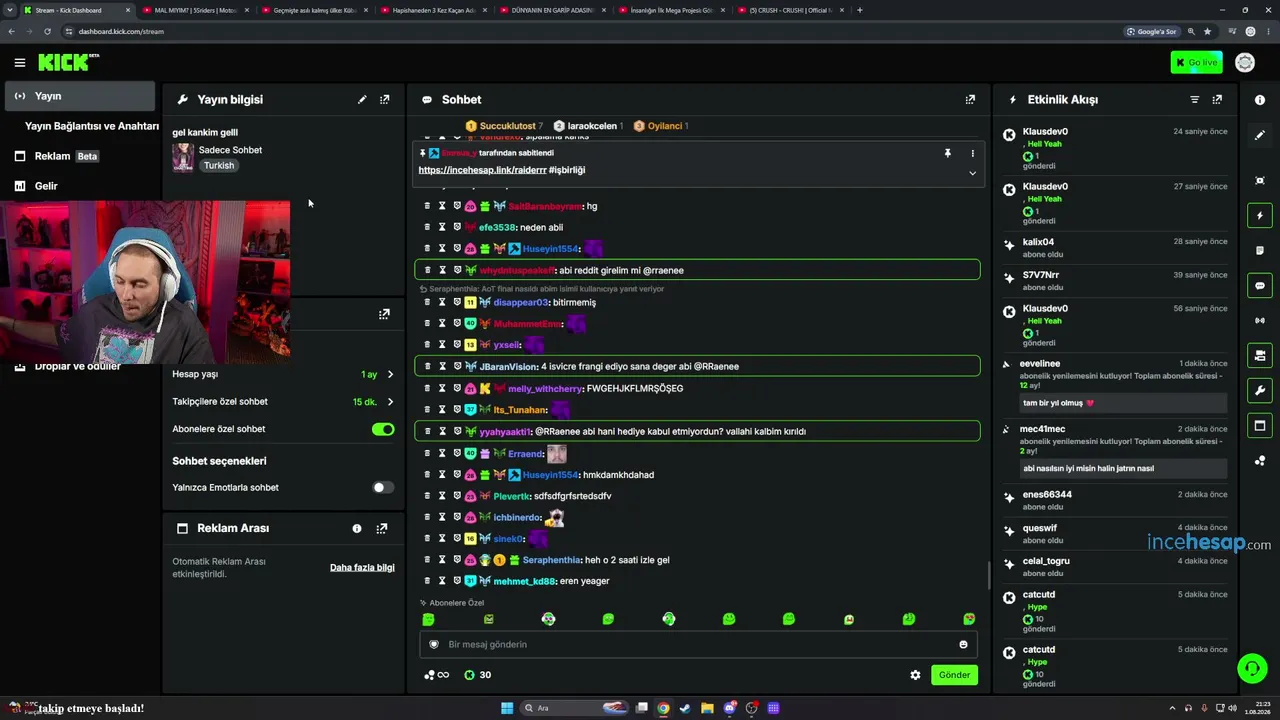1280x720 pixels.
Task: Click the window layout icon in the right sidebar
Action: (1260, 426)
